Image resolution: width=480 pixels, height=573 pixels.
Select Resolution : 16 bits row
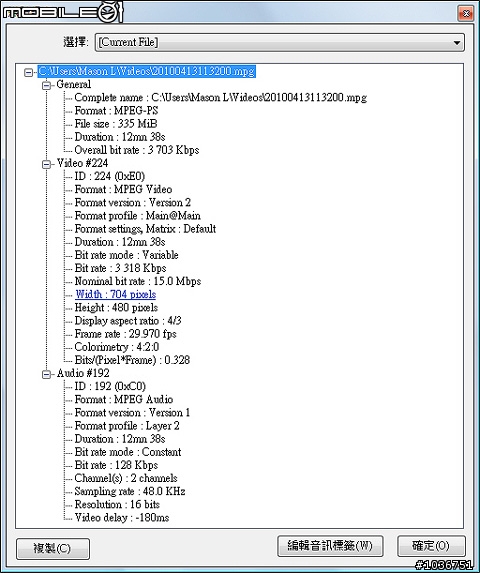[x=117, y=505]
